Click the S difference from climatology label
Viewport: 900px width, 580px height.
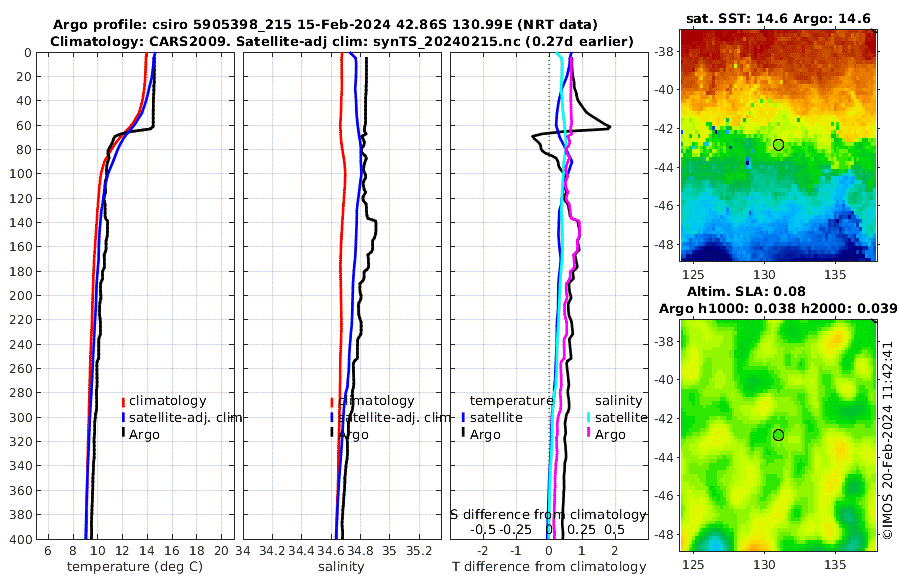549,515
